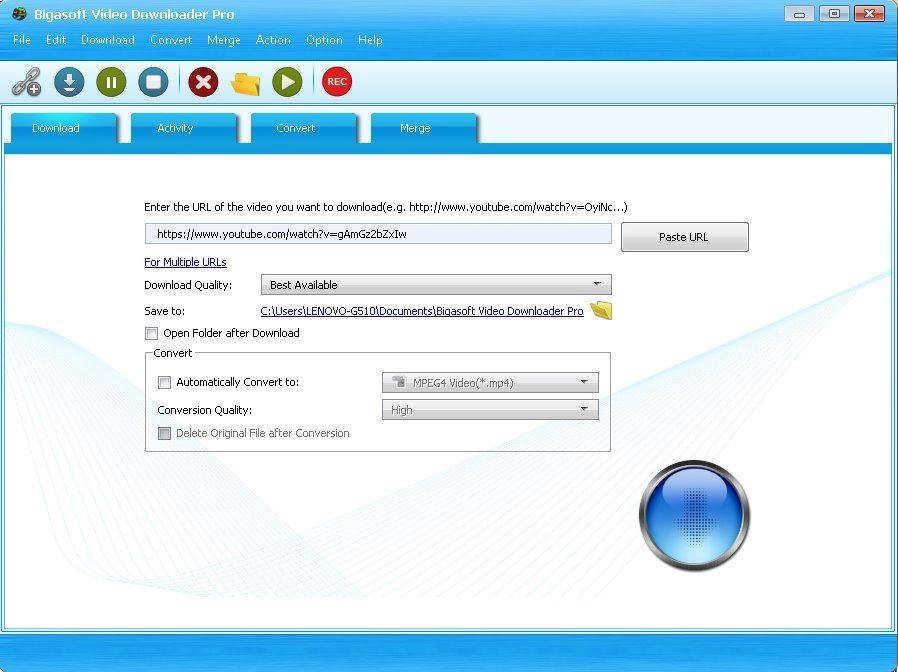Click the blue download toolbar icon
This screenshot has width=898, height=672.
tap(69, 82)
